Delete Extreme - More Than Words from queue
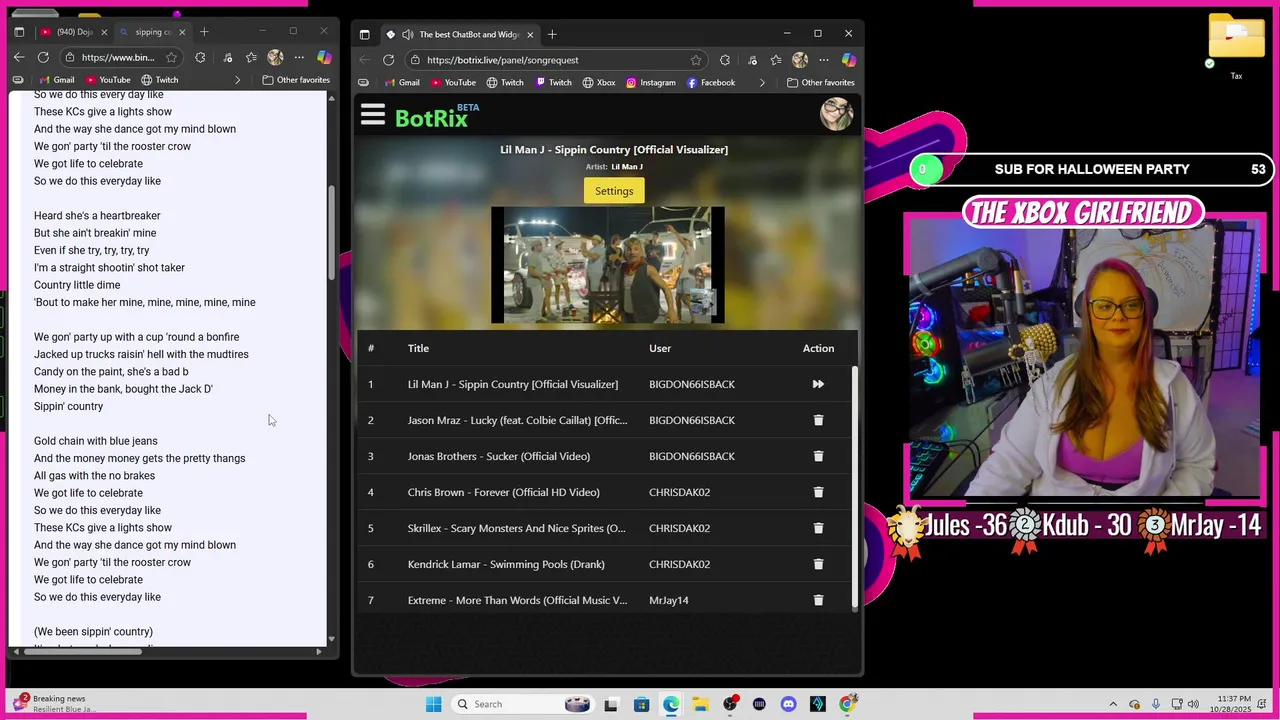 click(818, 600)
